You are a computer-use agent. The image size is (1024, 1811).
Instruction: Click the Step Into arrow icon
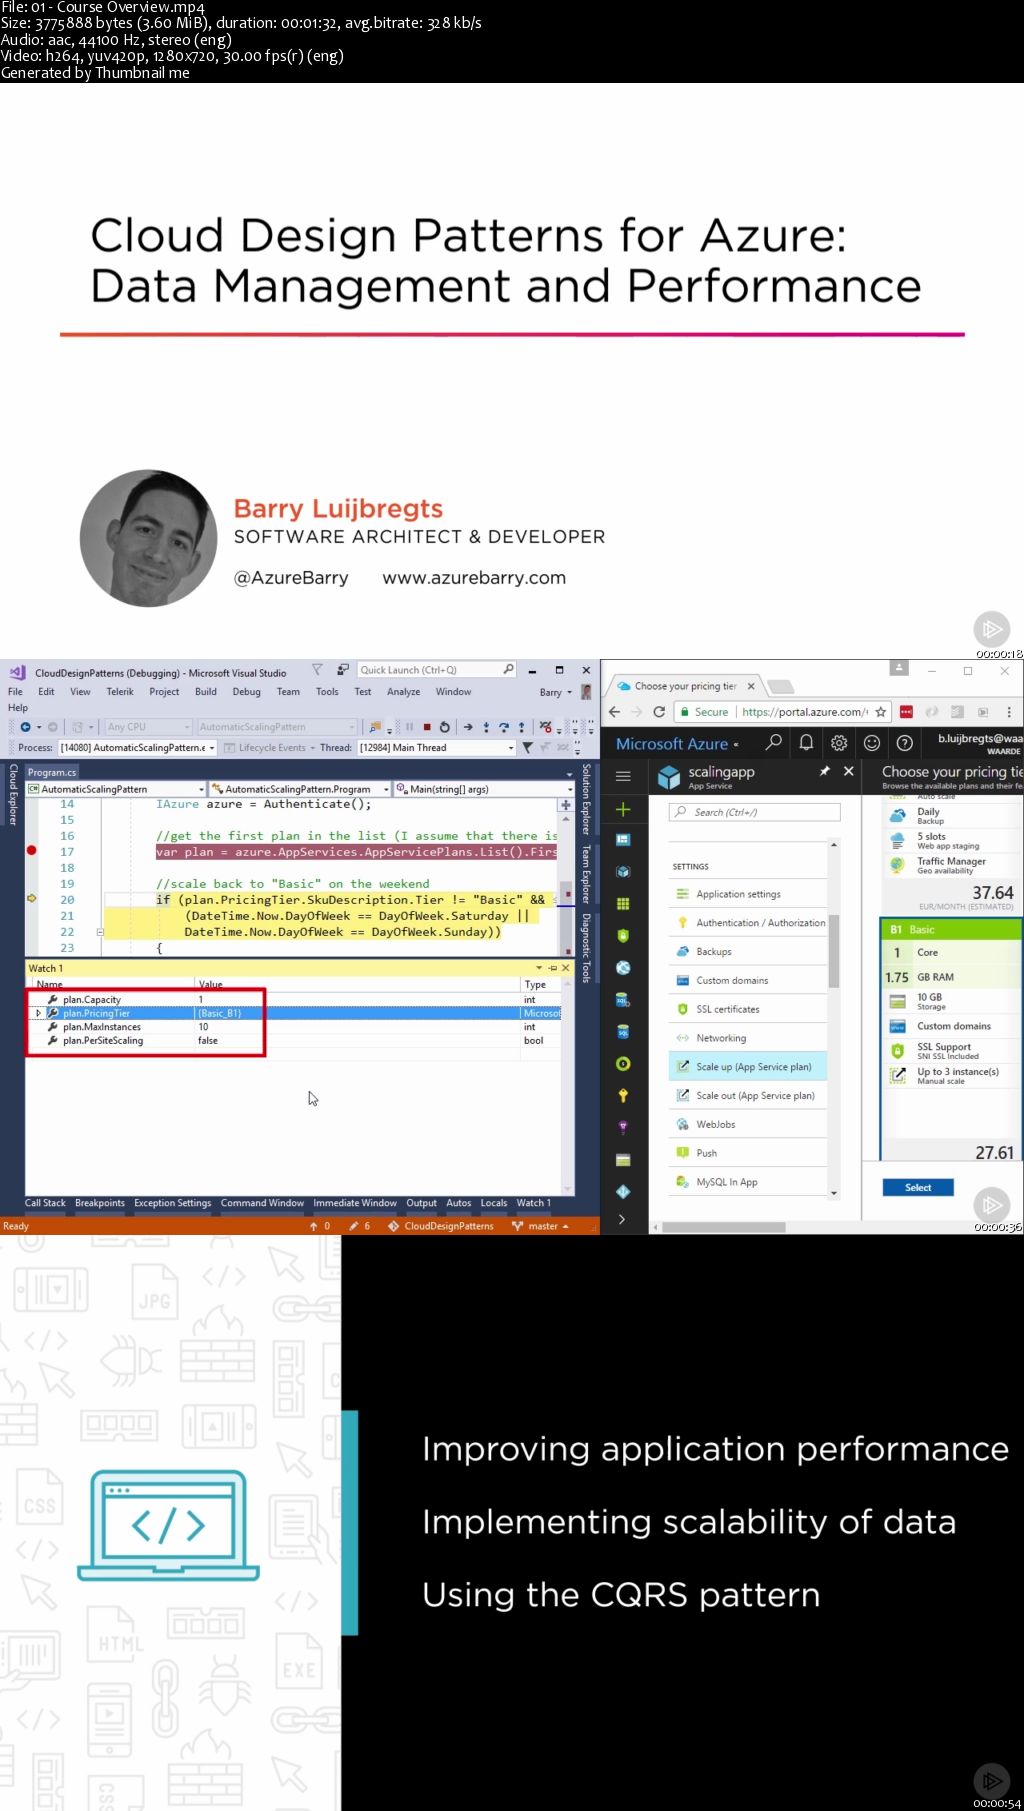[486, 727]
